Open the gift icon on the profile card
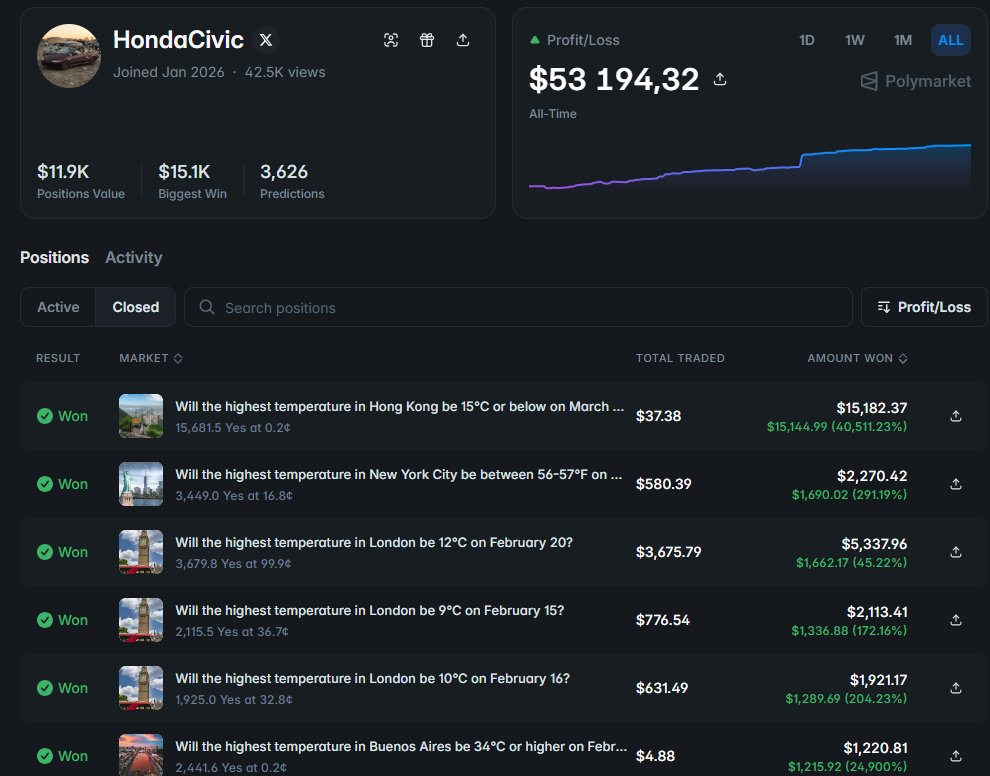 coord(426,40)
